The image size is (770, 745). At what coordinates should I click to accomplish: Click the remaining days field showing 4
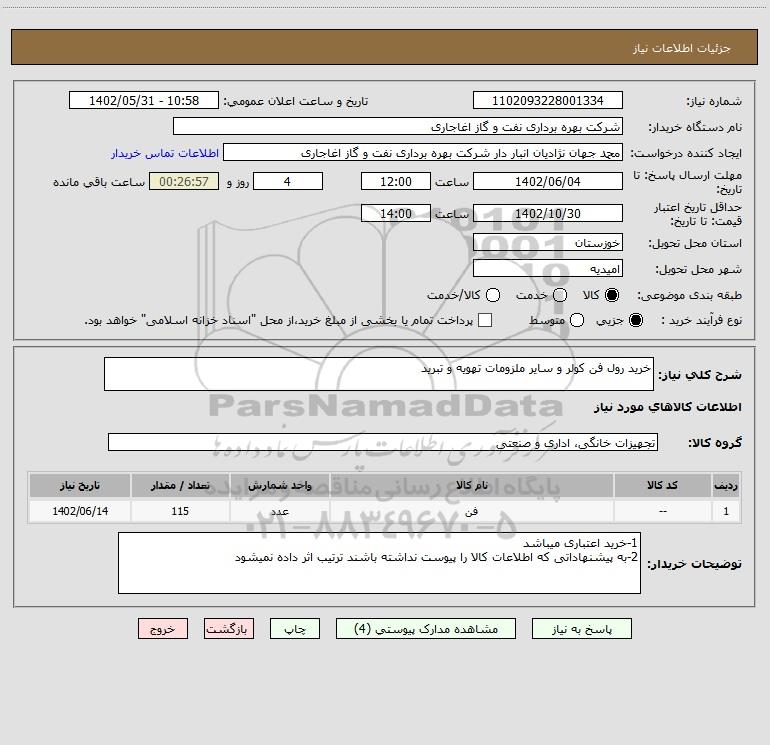point(288,181)
